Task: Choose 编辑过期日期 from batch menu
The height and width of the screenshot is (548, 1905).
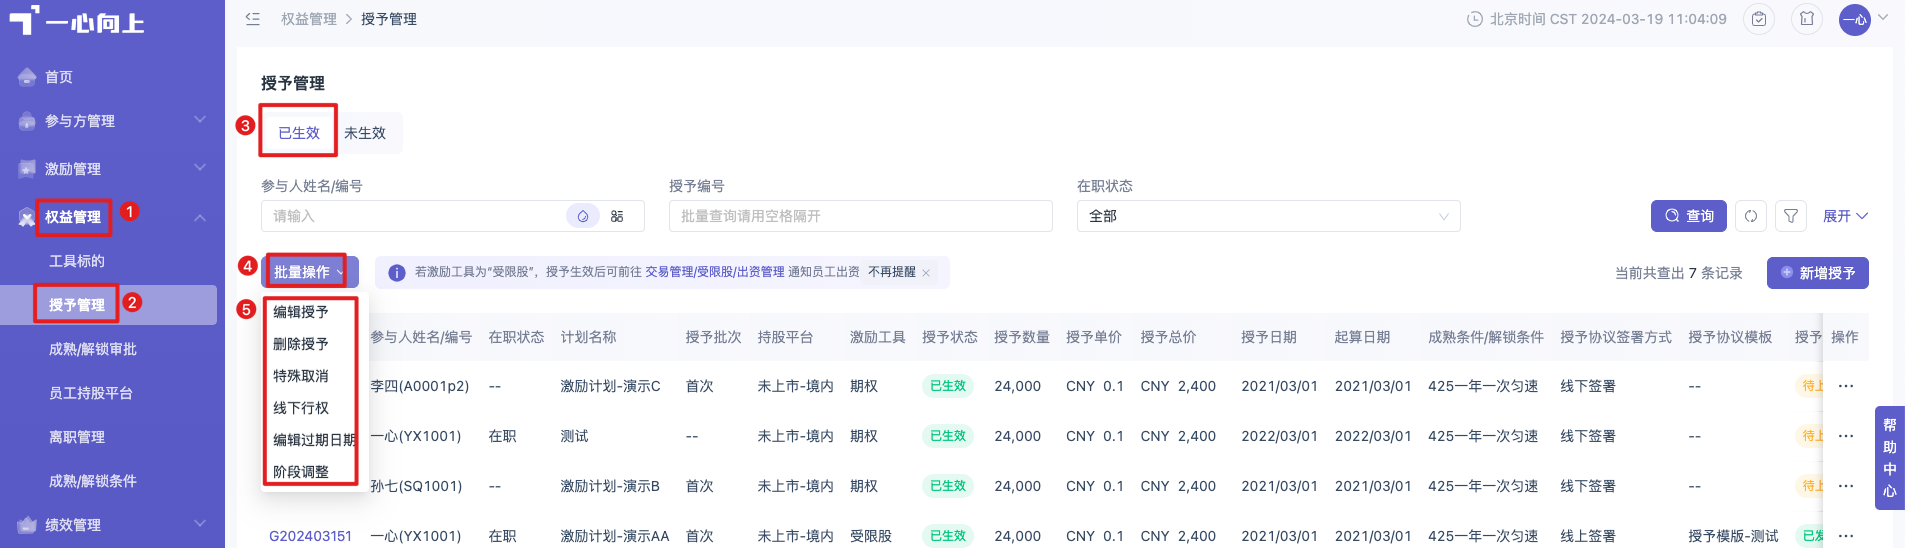Action: tap(314, 440)
